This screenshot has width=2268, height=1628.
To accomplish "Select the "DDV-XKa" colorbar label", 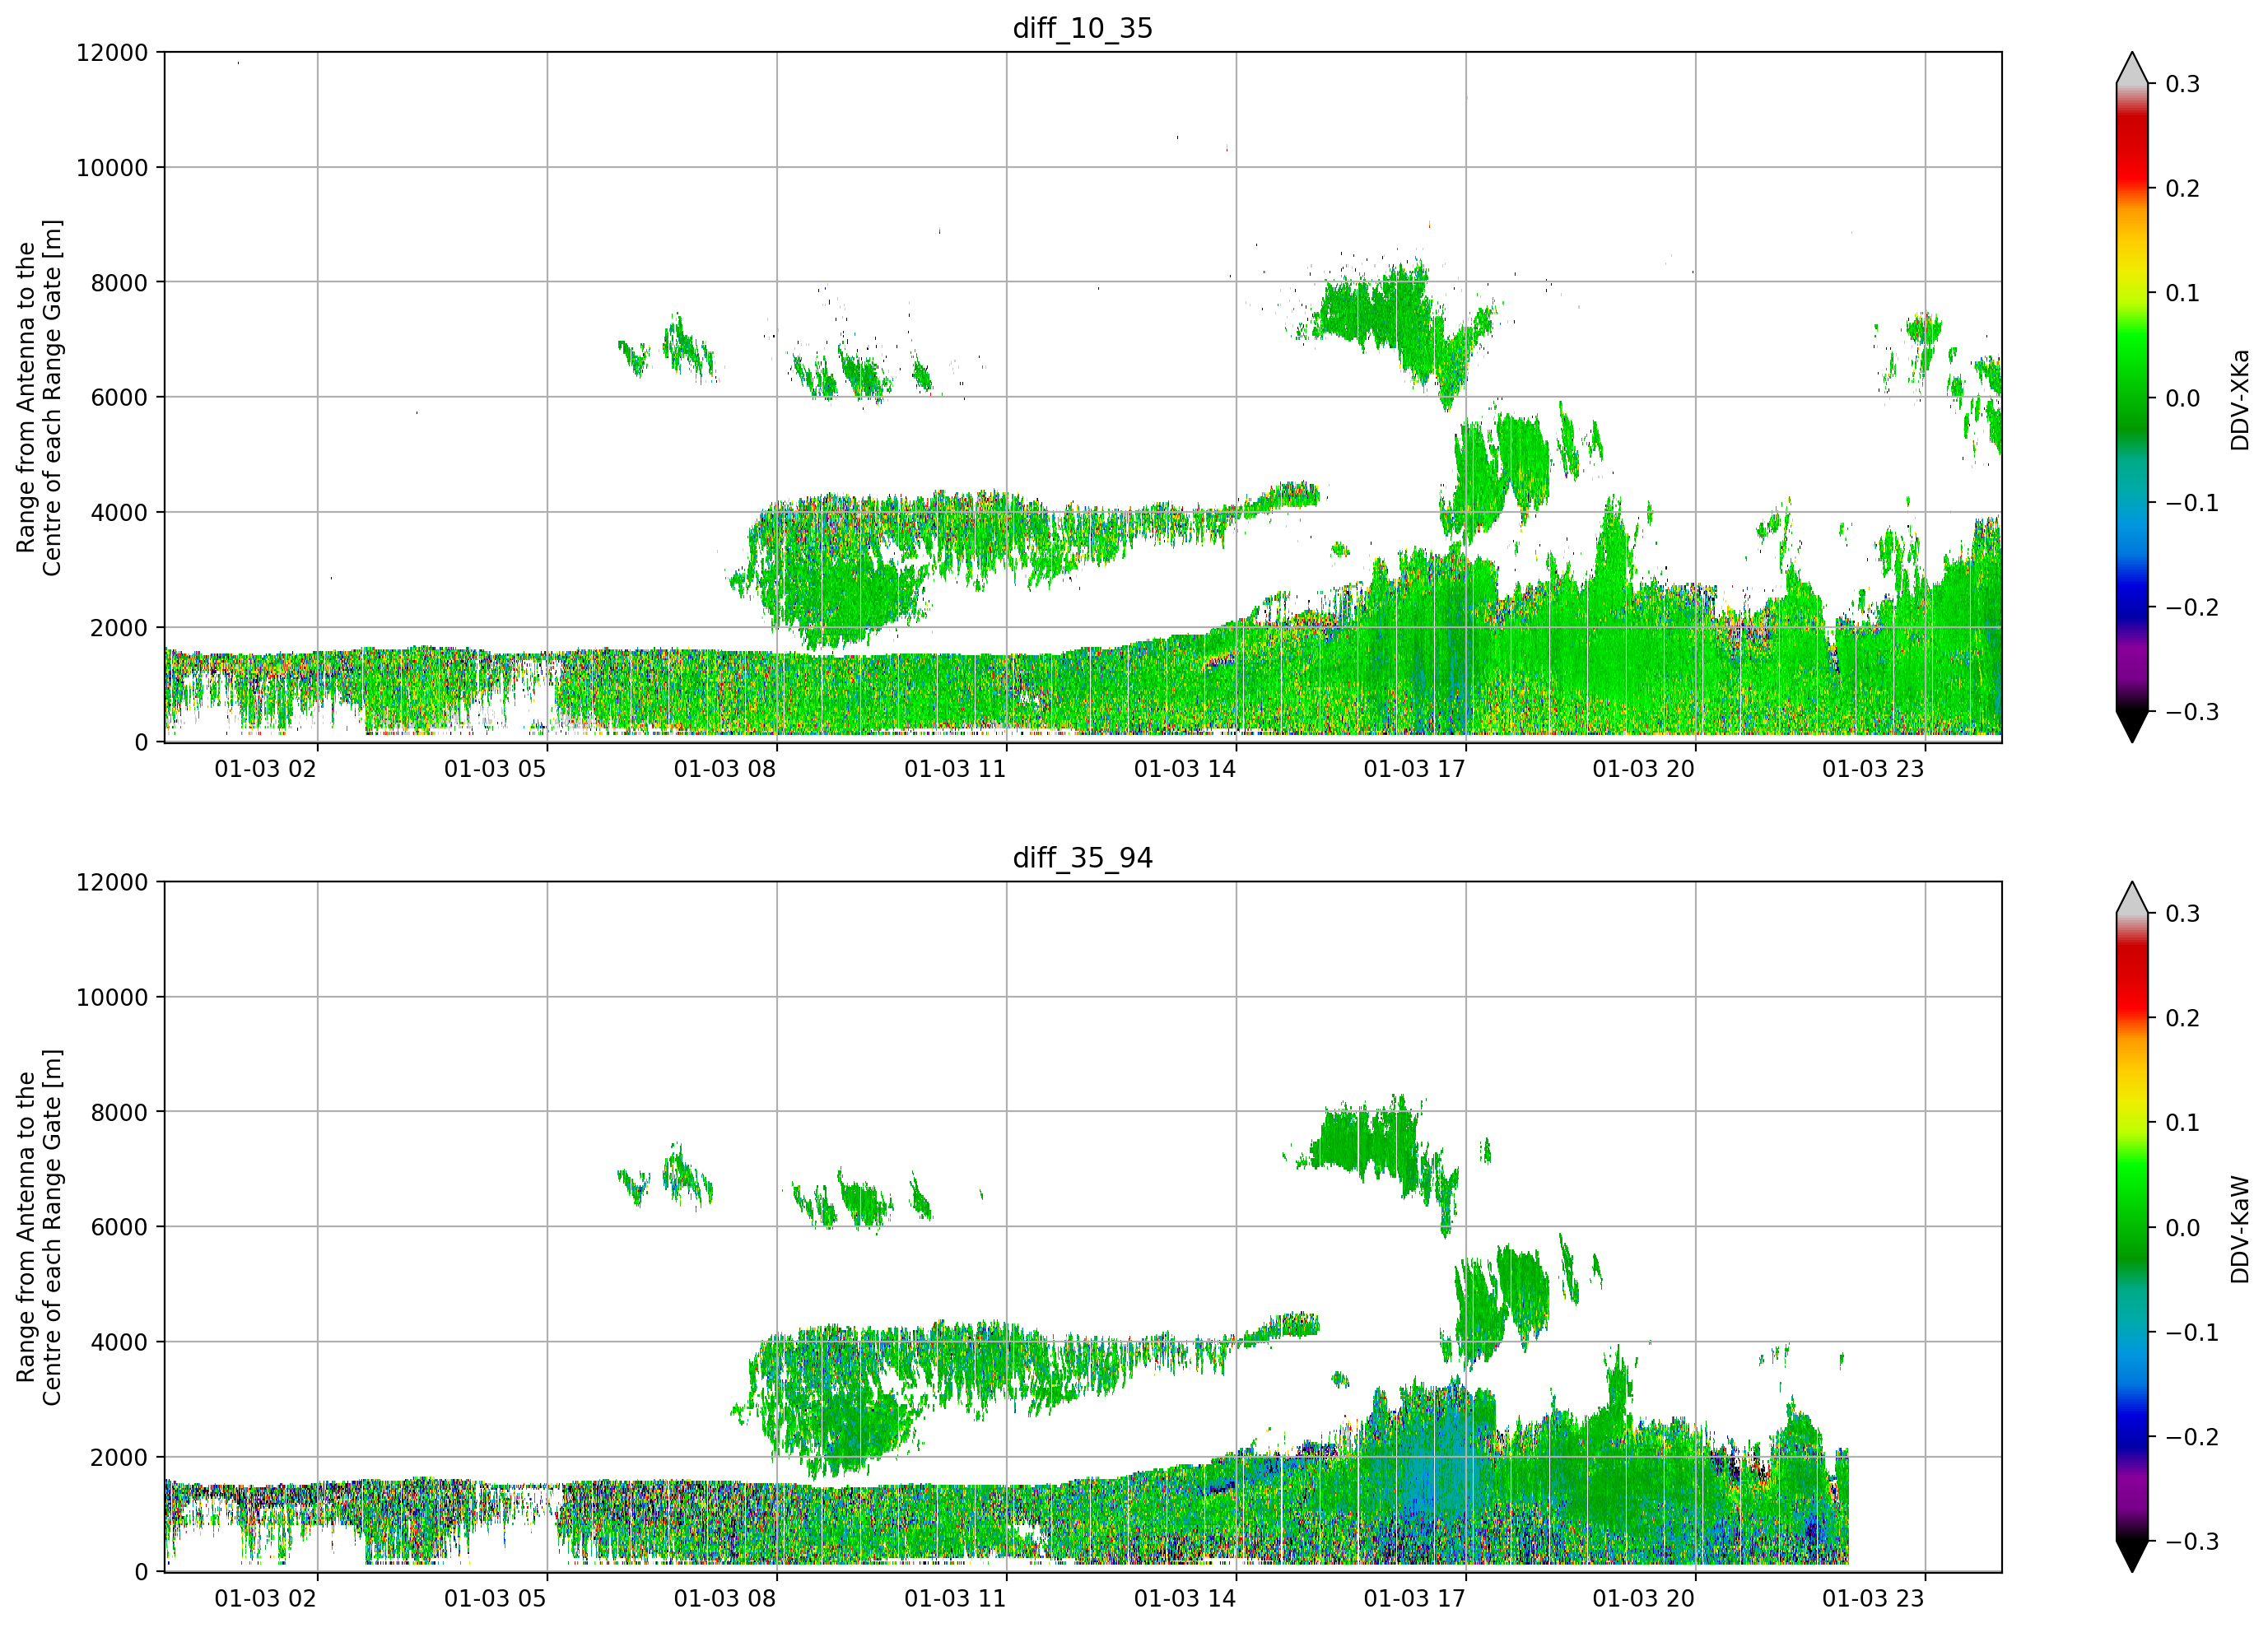I will click(2239, 399).
